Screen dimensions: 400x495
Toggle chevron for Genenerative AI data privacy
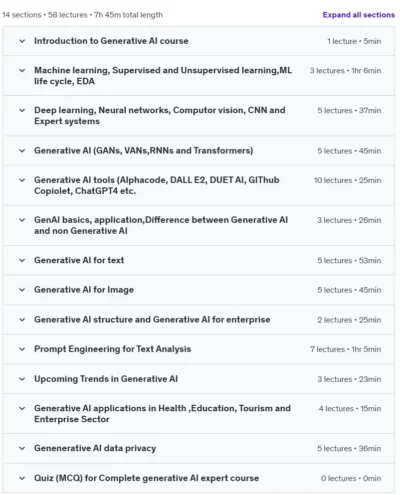click(x=22, y=448)
